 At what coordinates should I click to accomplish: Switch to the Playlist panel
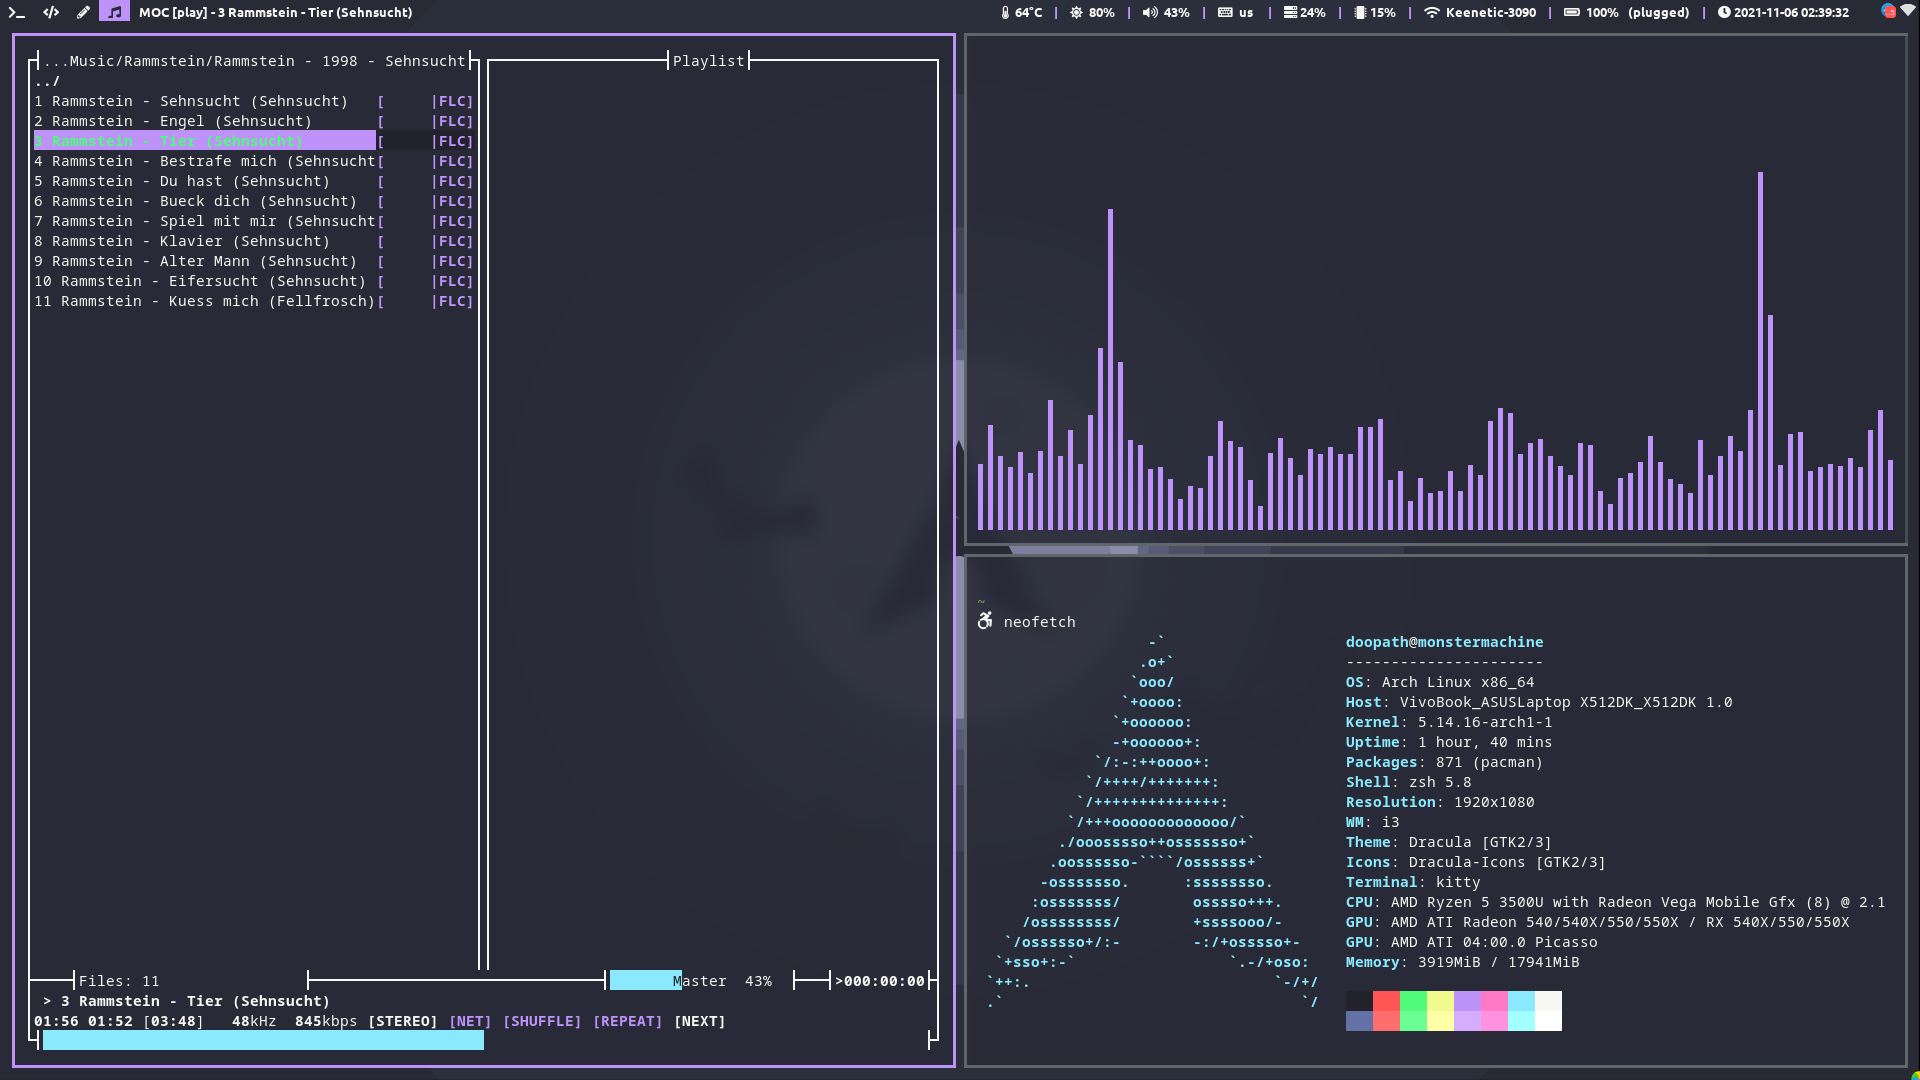tap(708, 61)
